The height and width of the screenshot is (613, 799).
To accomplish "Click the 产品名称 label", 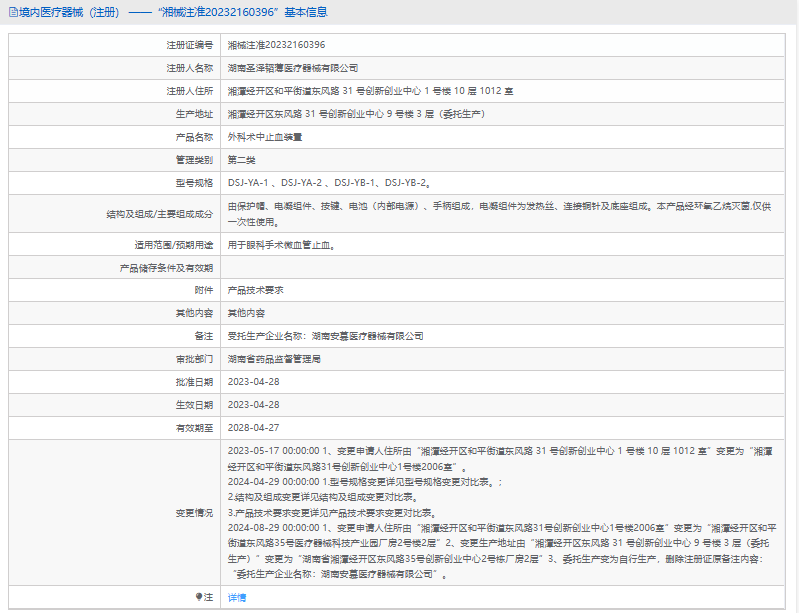I will pos(194,137).
